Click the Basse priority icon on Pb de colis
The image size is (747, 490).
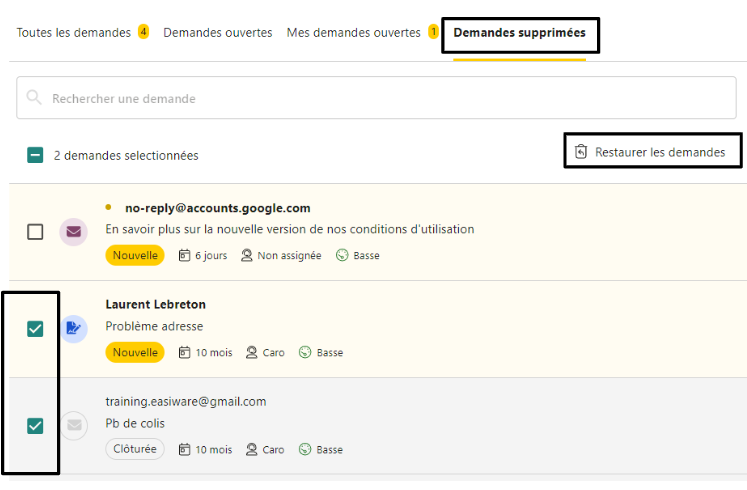[305, 450]
